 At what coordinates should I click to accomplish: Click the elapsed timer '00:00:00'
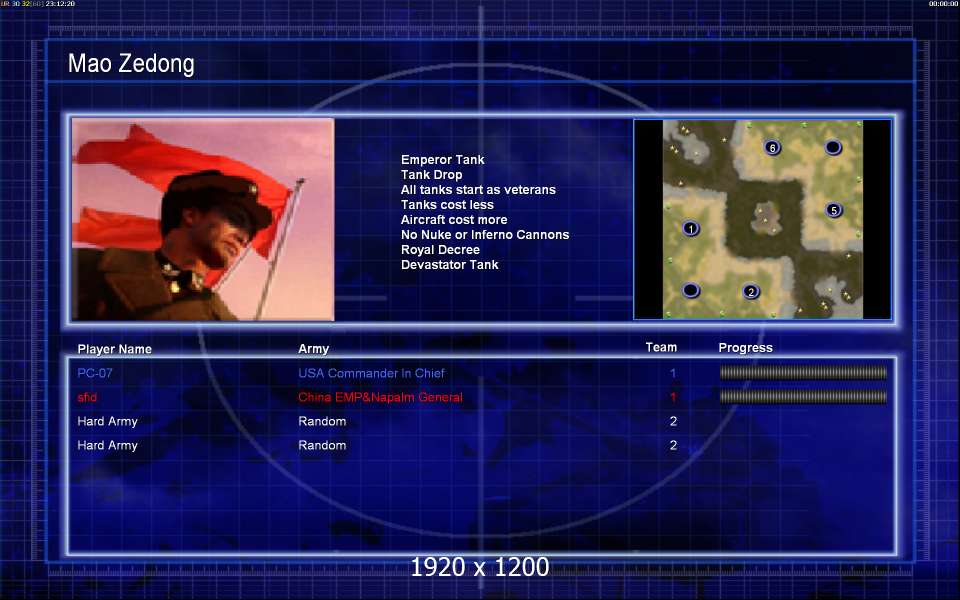[943, 4]
